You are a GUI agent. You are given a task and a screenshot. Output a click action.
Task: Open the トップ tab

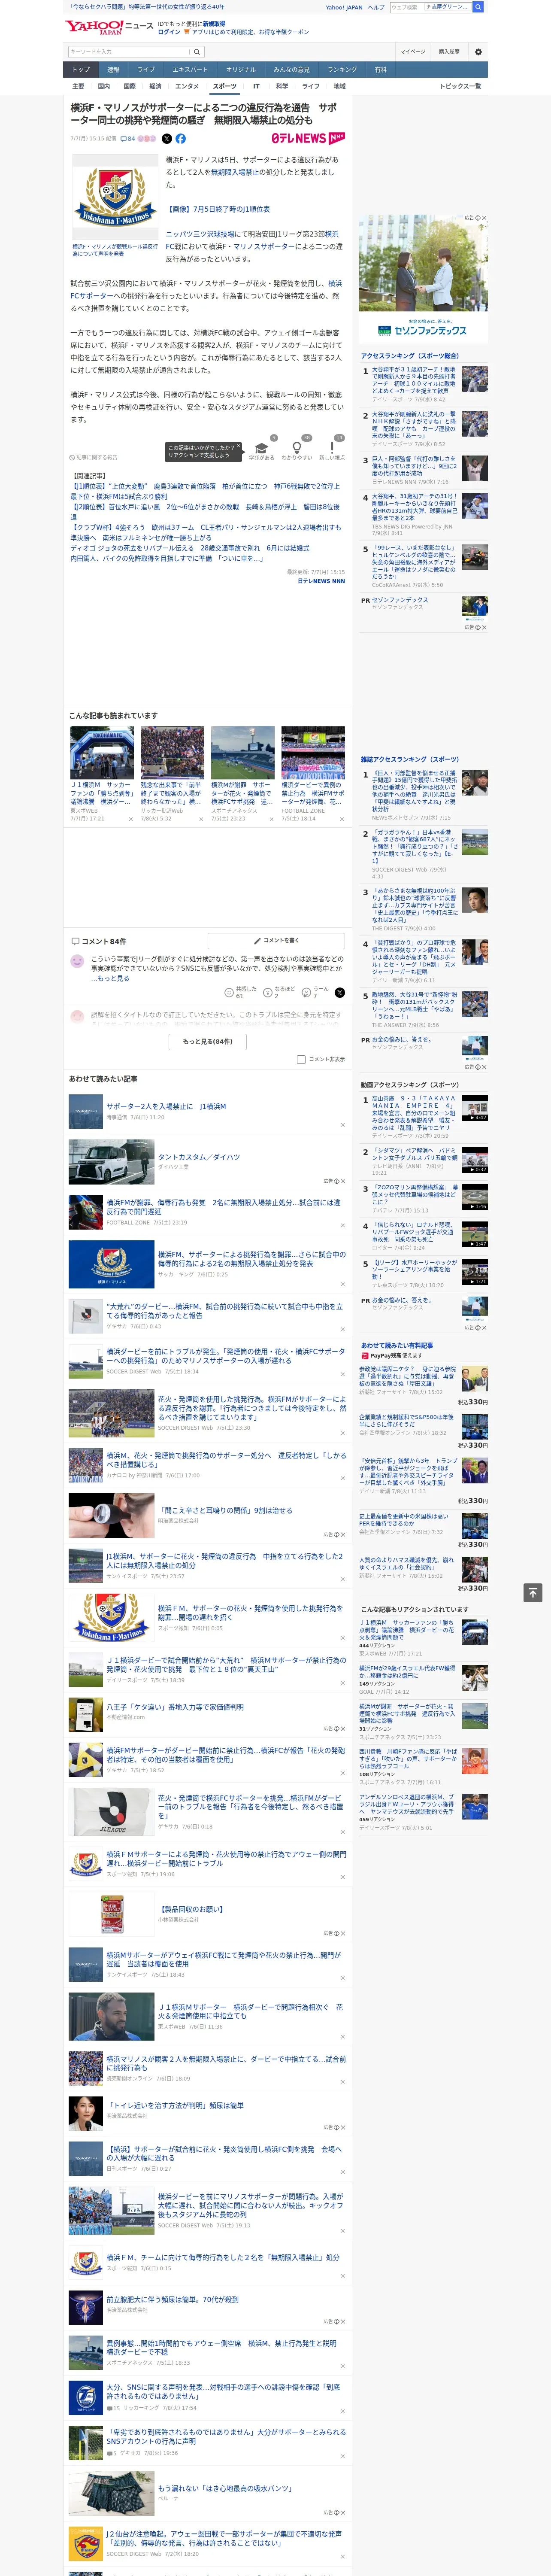81,70
